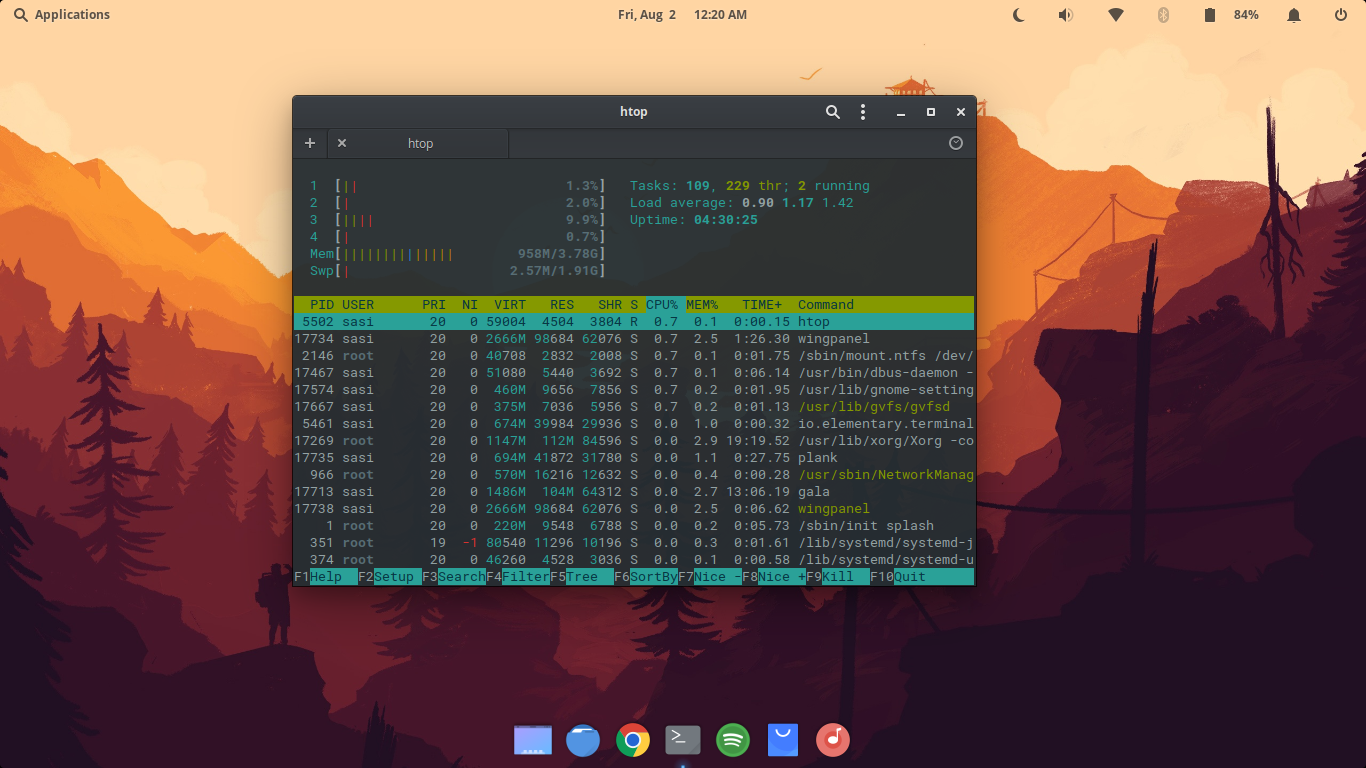Image resolution: width=1366 pixels, height=768 pixels.
Task: Select the gala process row in htop
Action: click(x=600, y=491)
